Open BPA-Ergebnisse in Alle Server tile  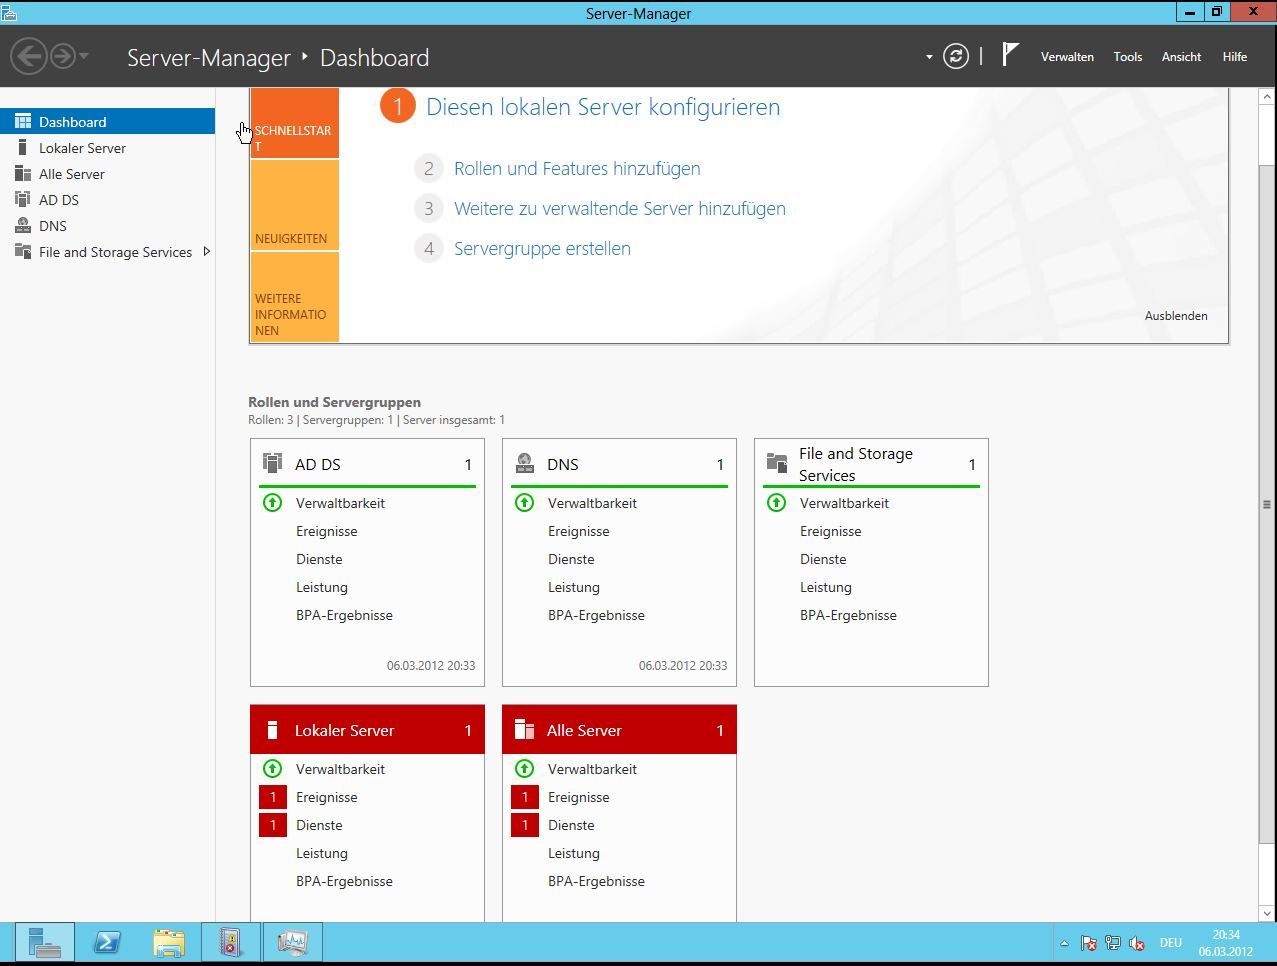596,881
